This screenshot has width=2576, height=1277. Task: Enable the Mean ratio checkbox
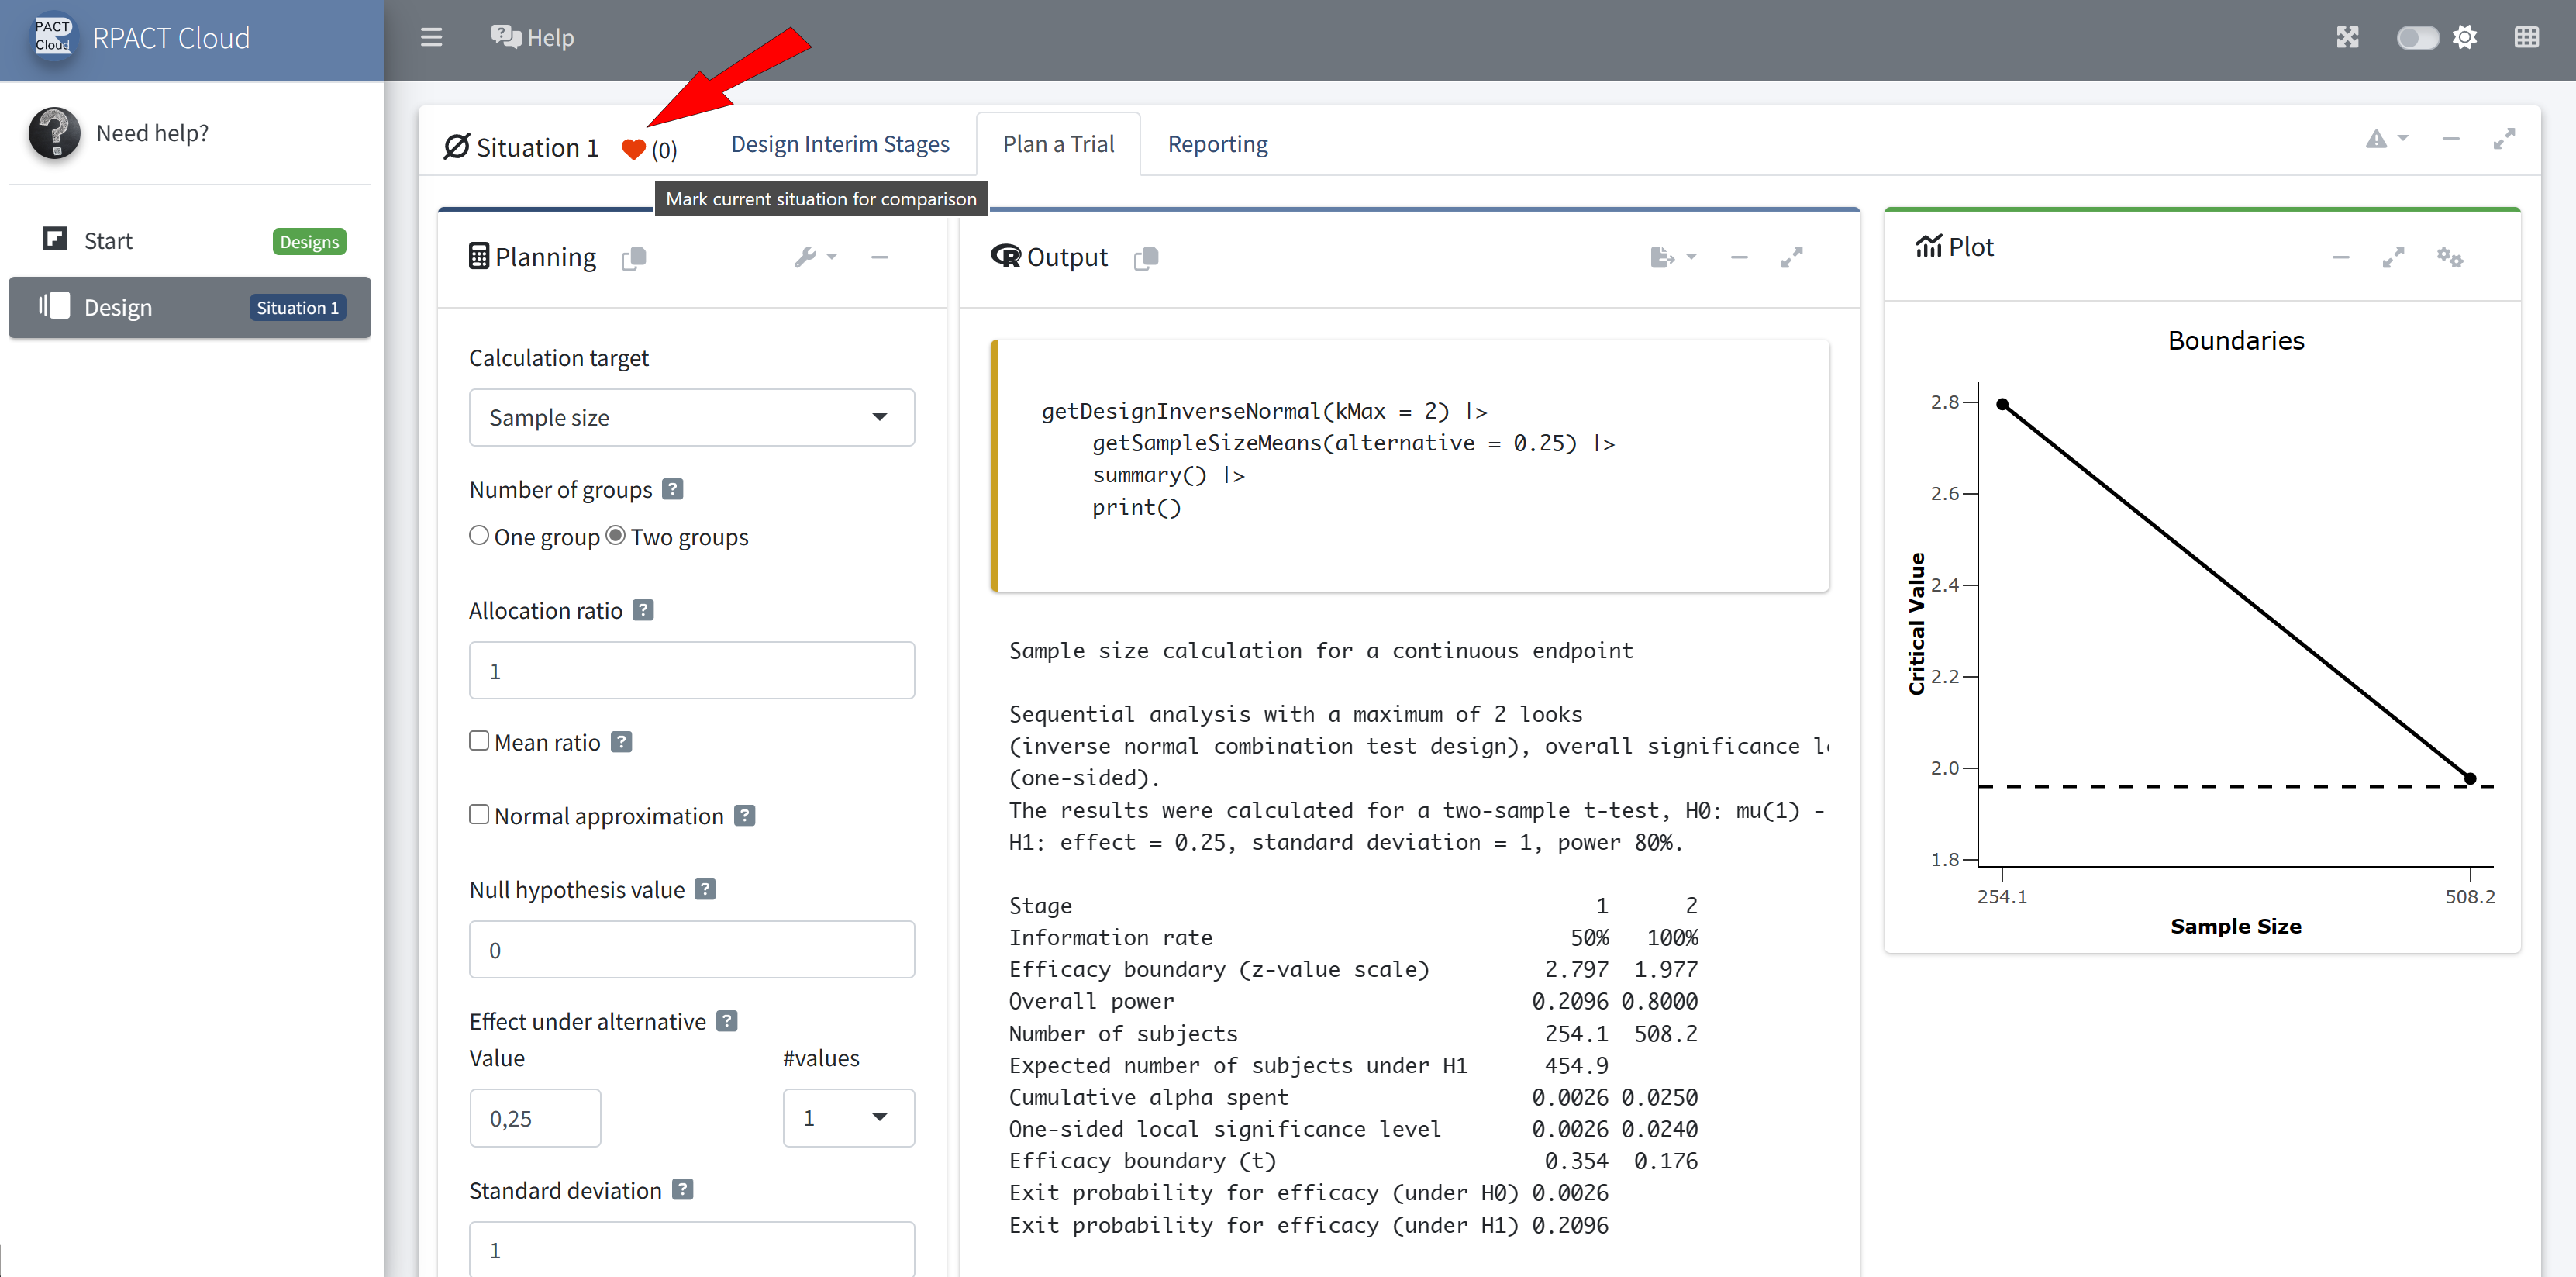coord(479,741)
